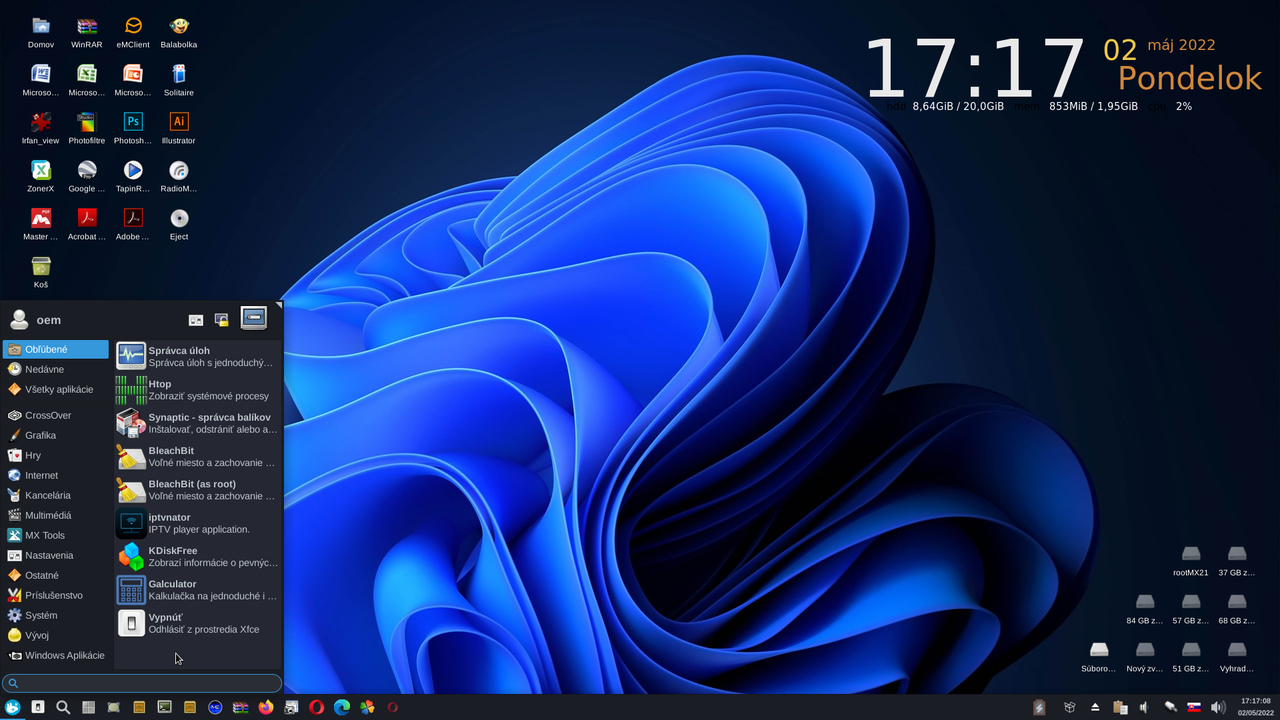Click the lock screen button in menu
Viewport: 1280px width, 720px height.
(222, 320)
